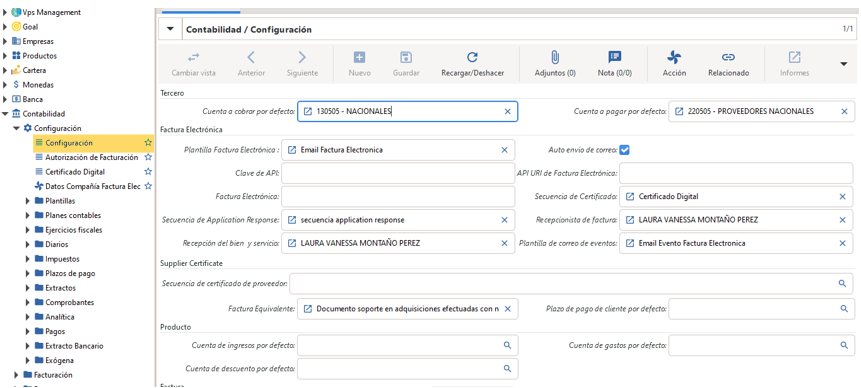Open the Relacionado link icon
861x388 pixels.
728,57
